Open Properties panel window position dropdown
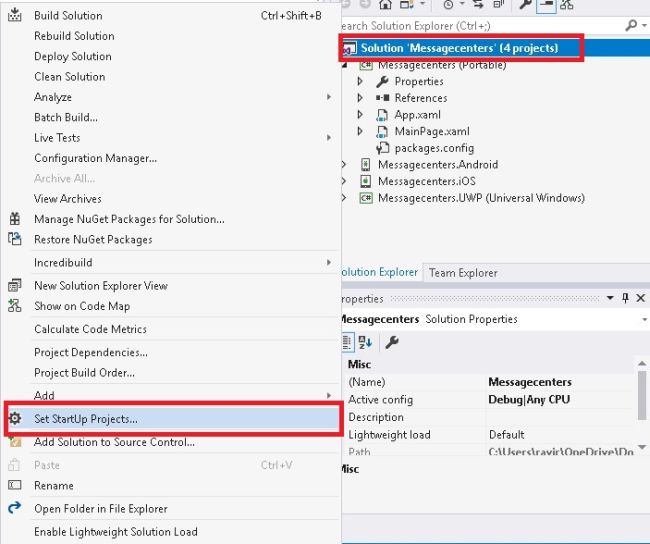The width and height of the screenshot is (650, 544). tap(610, 298)
